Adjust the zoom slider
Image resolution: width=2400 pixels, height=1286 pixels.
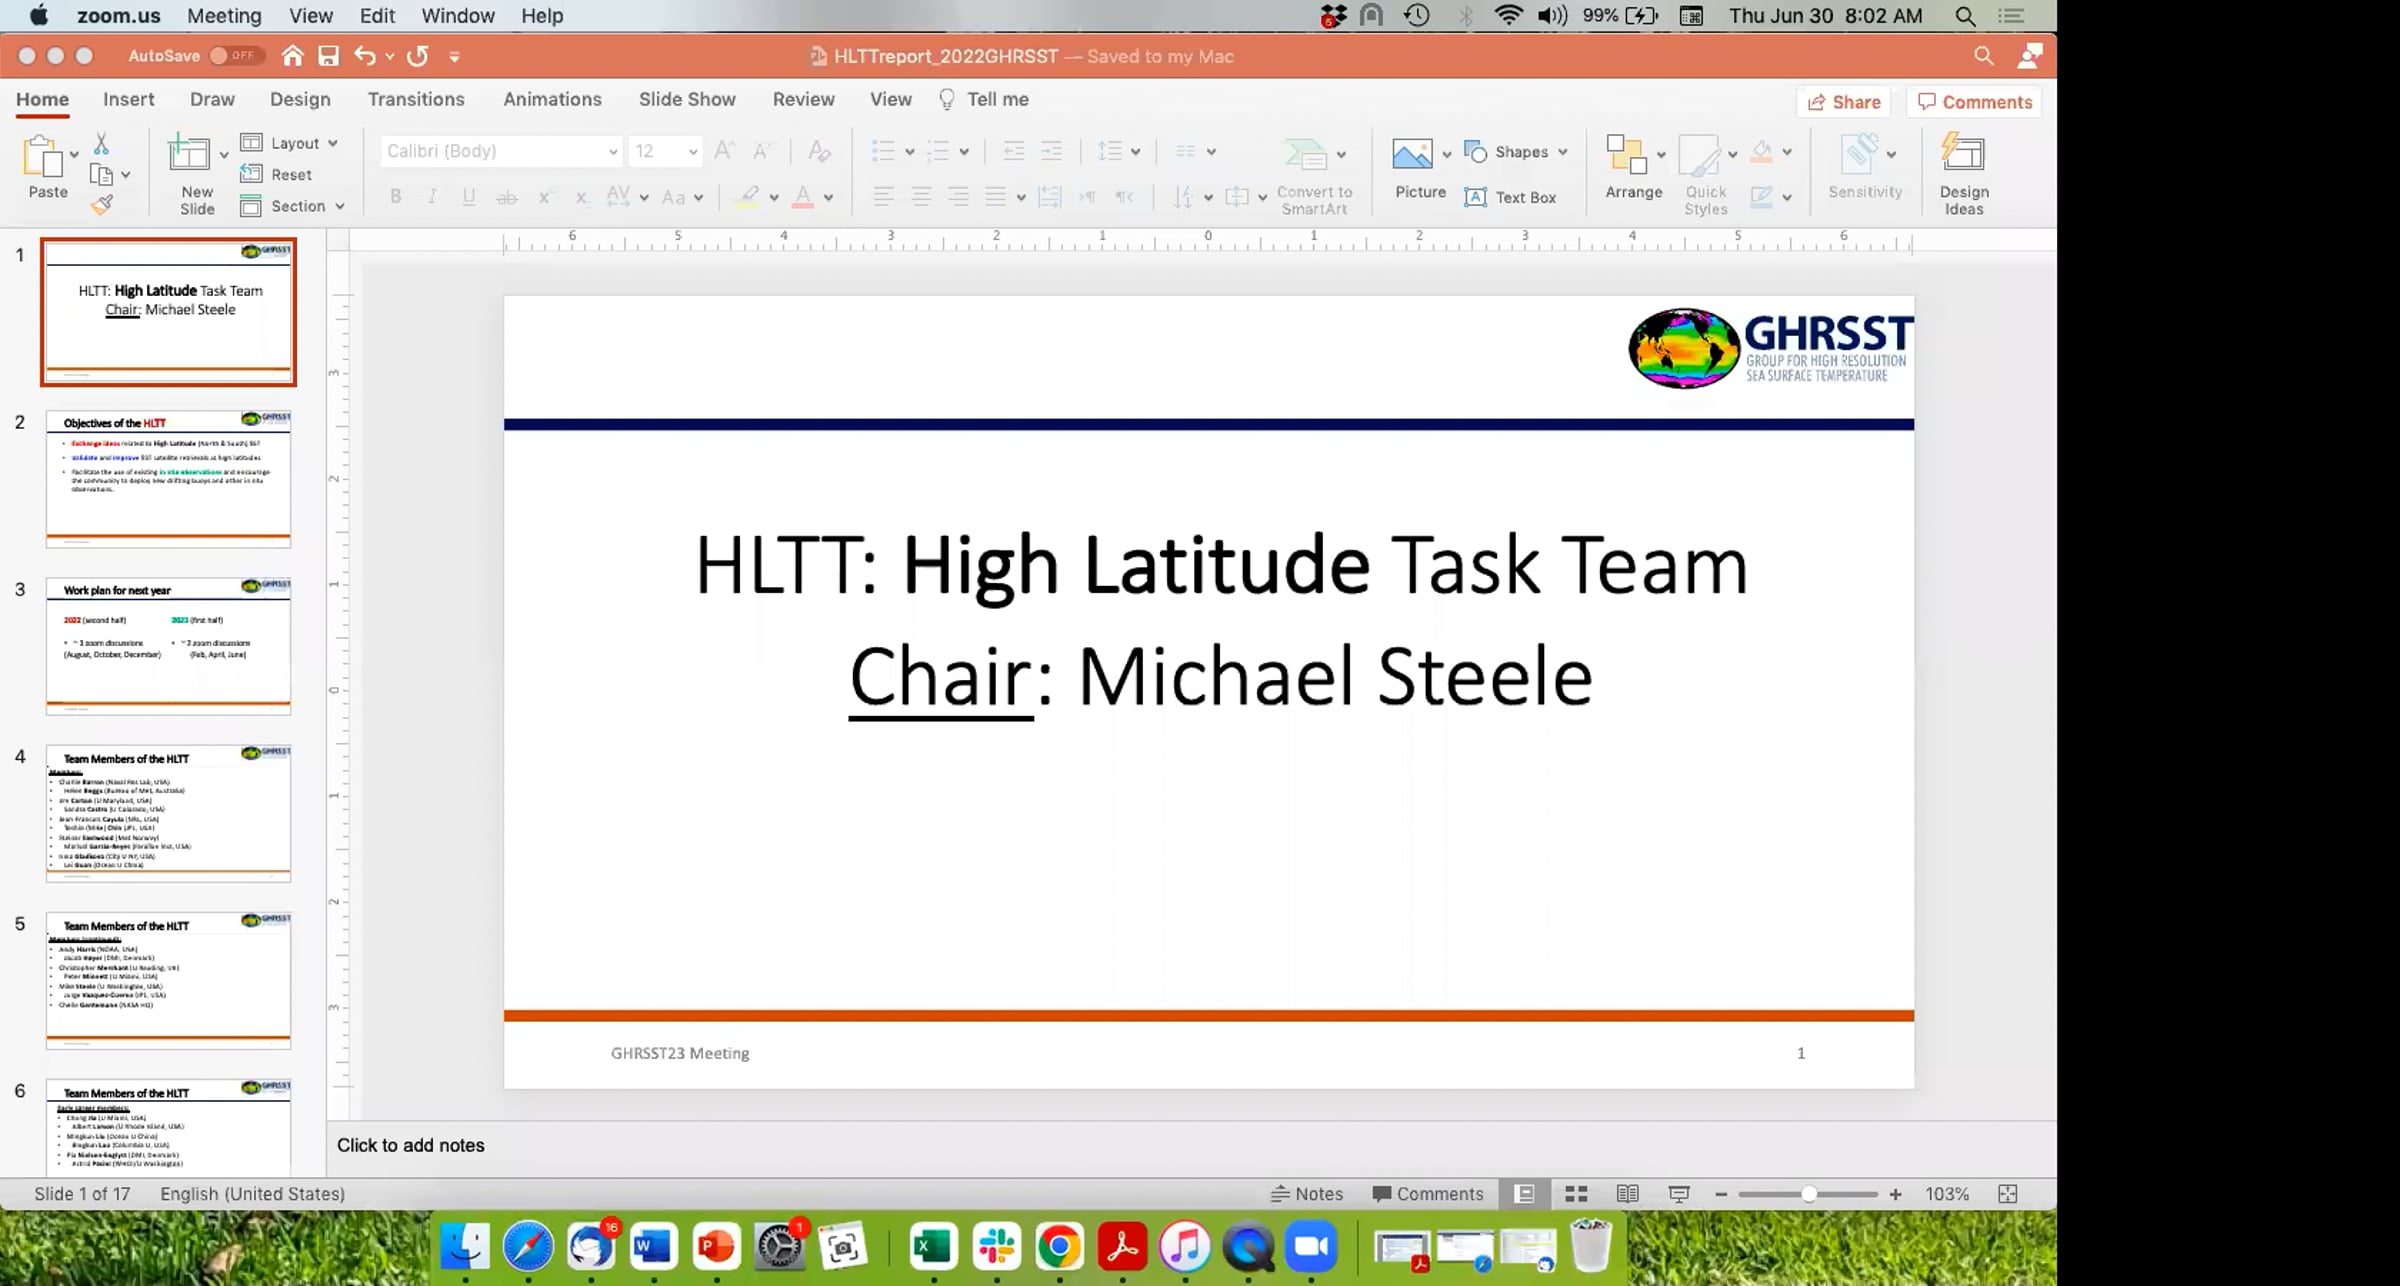coord(1808,1194)
